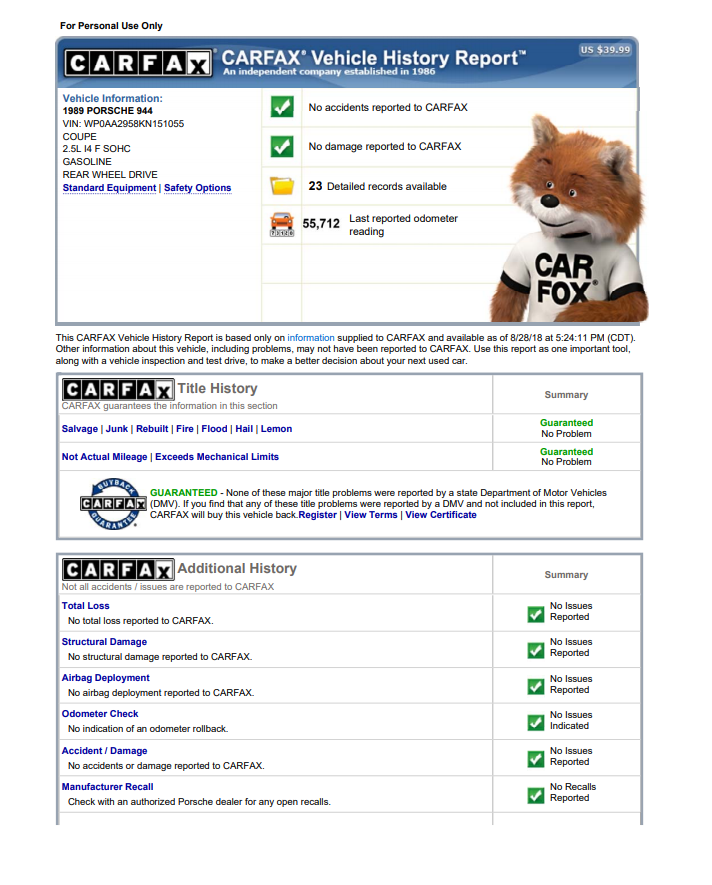Click the '1989 PORSCHE 944' vehicle title
The image size is (712, 885).
tap(107, 111)
